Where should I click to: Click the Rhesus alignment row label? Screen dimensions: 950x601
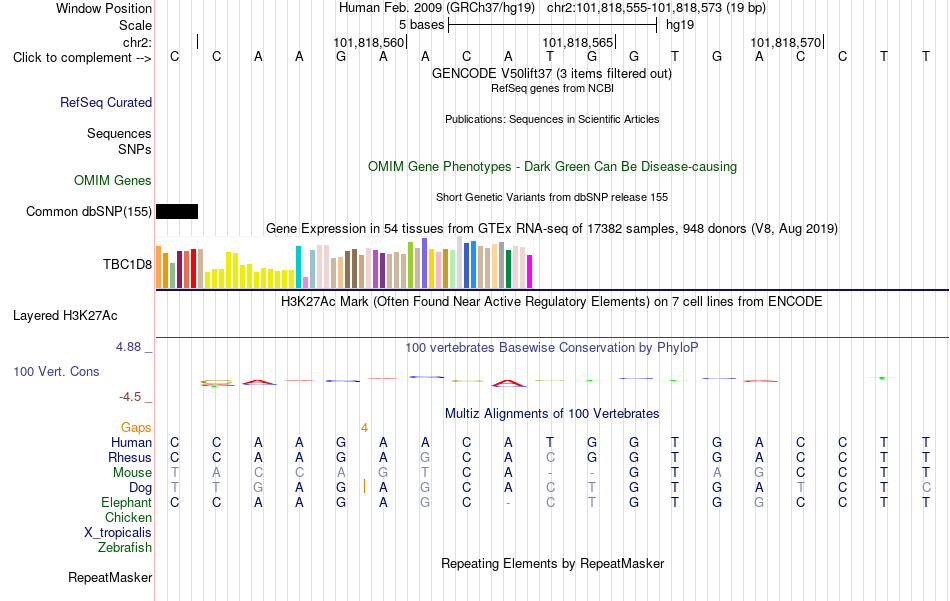(x=130, y=458)
